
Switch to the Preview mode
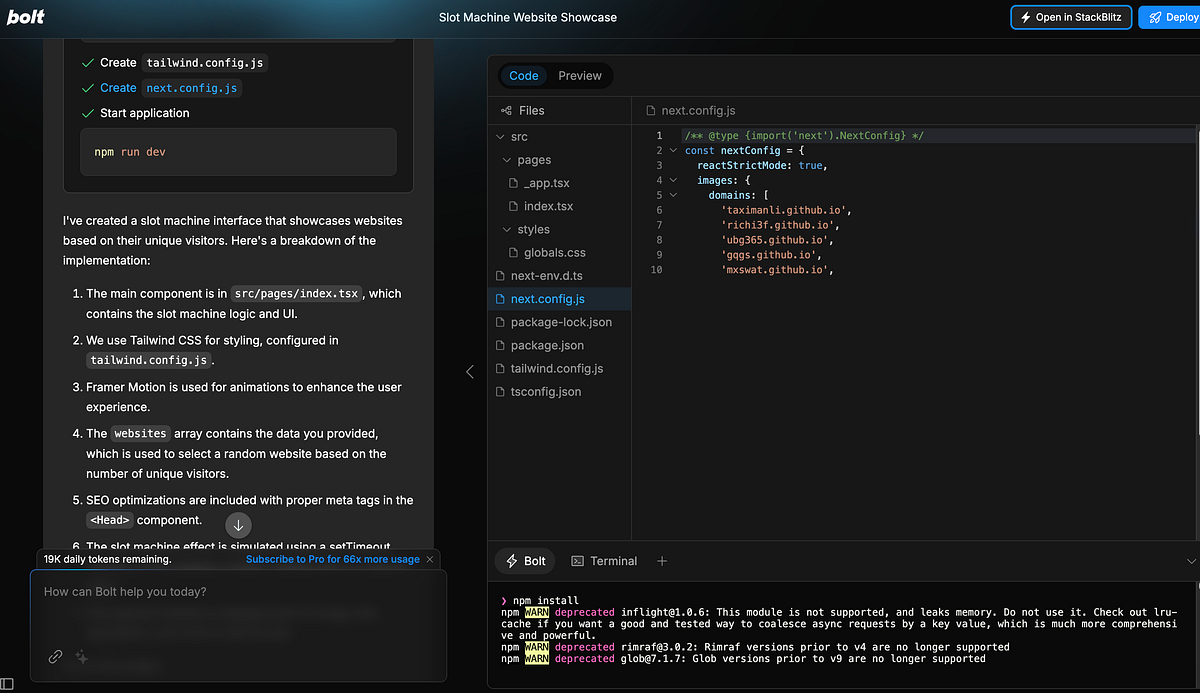(x=580, y=75)
